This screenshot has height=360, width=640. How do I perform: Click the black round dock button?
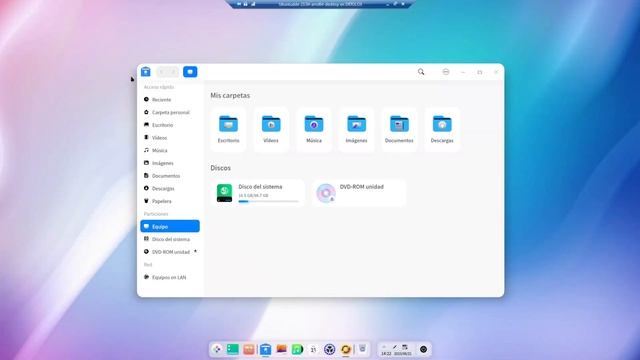pyautogui.click(x=424, y=349)
